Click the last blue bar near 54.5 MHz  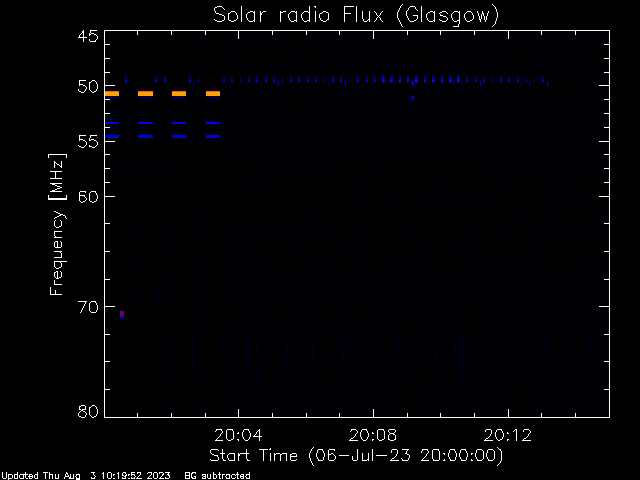213,136
